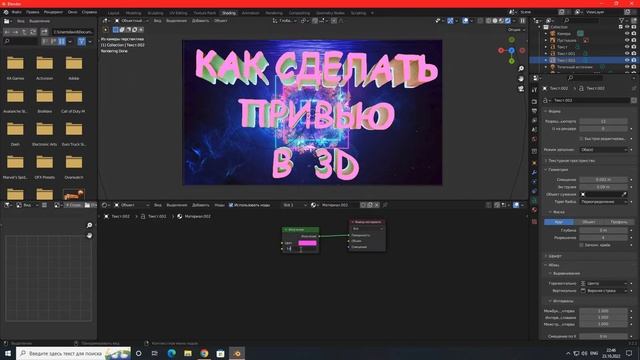The image size is (640, 360).
Task: Open the Окно menu in the top bar
Action: 72,12
